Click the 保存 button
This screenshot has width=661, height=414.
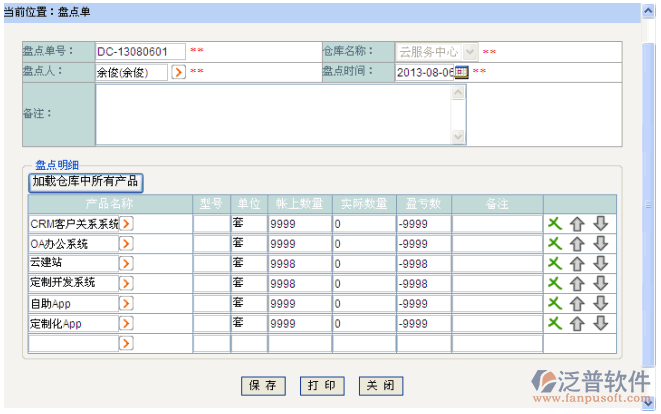click(x=265, y=385)
